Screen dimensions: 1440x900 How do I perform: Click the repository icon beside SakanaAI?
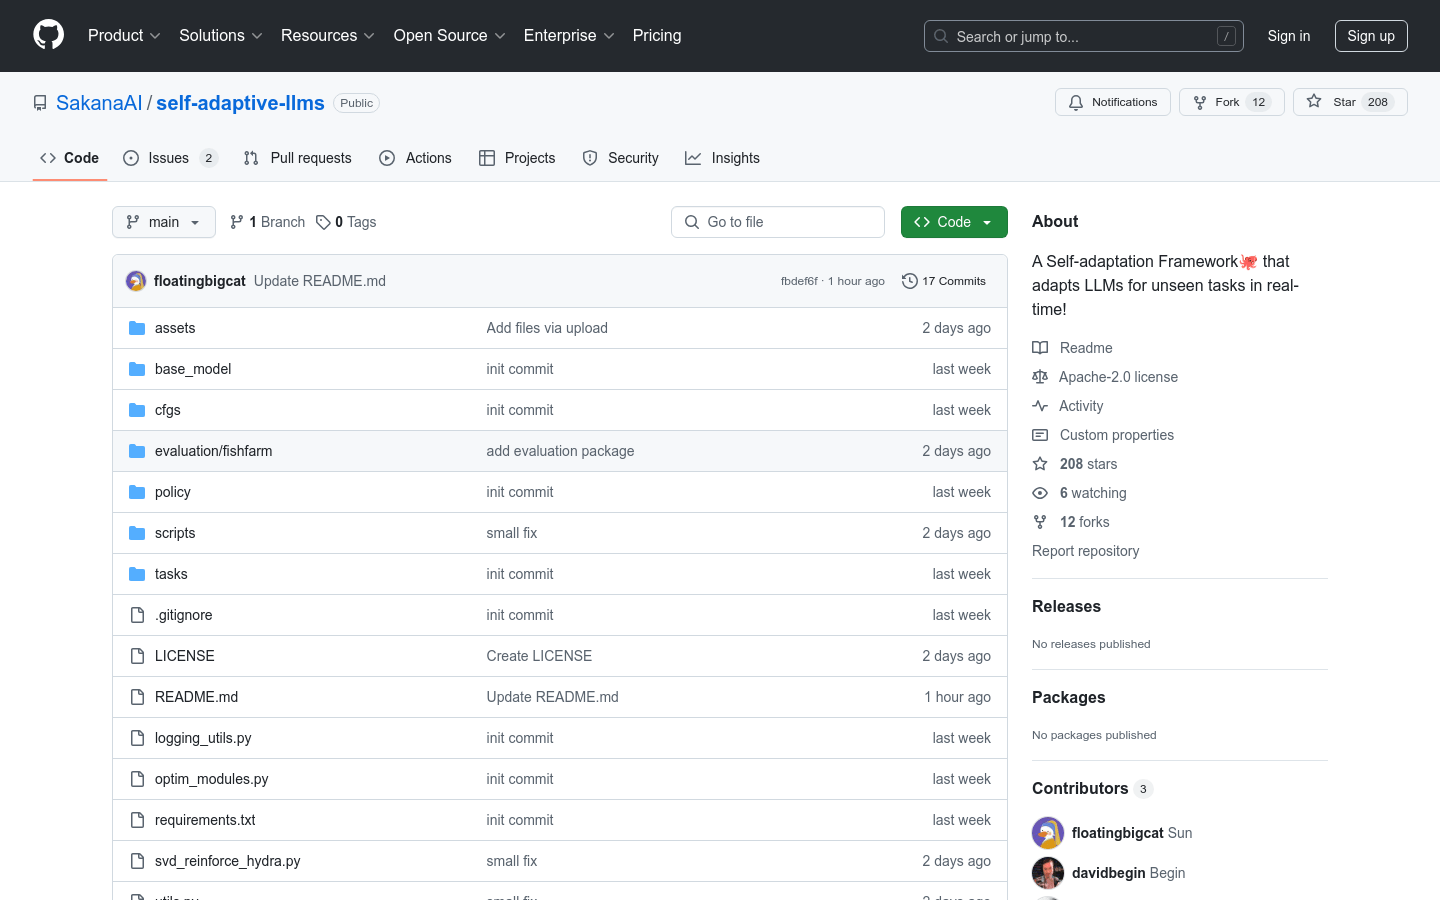click(x=40, y=103)
